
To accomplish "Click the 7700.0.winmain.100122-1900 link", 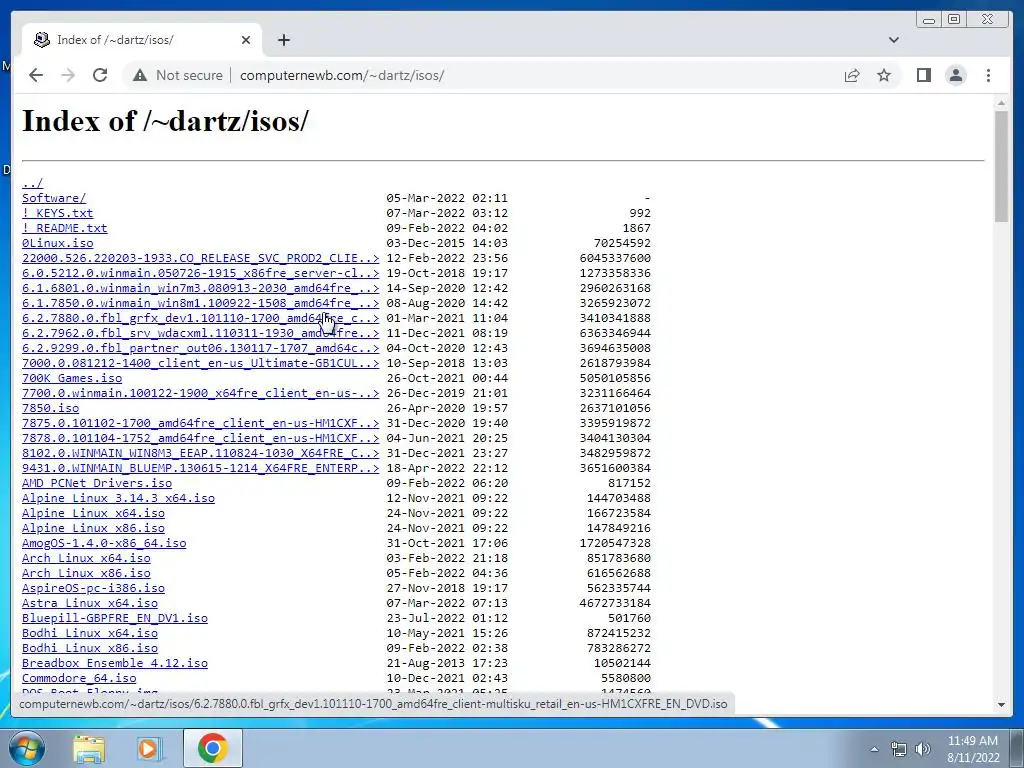I will [200, 393].
